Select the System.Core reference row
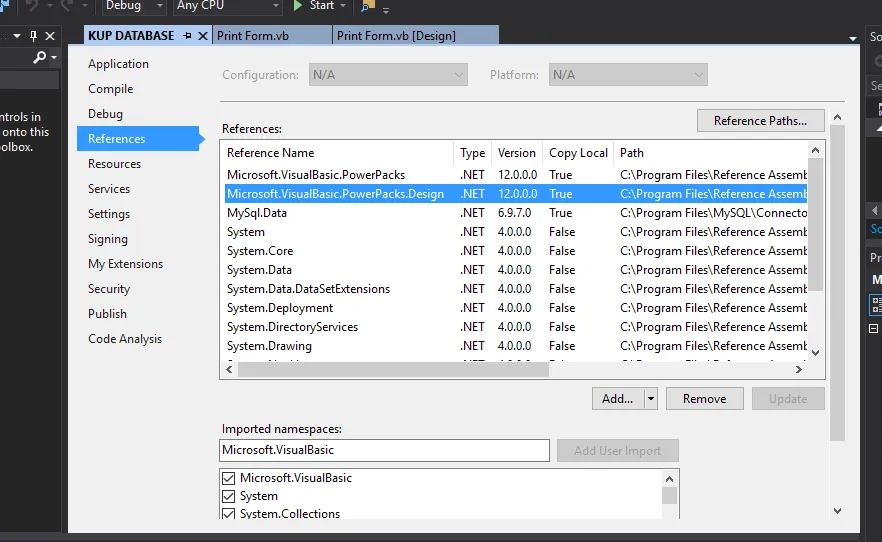This screenshot has height=542, width=882. [x=516, y=251]
